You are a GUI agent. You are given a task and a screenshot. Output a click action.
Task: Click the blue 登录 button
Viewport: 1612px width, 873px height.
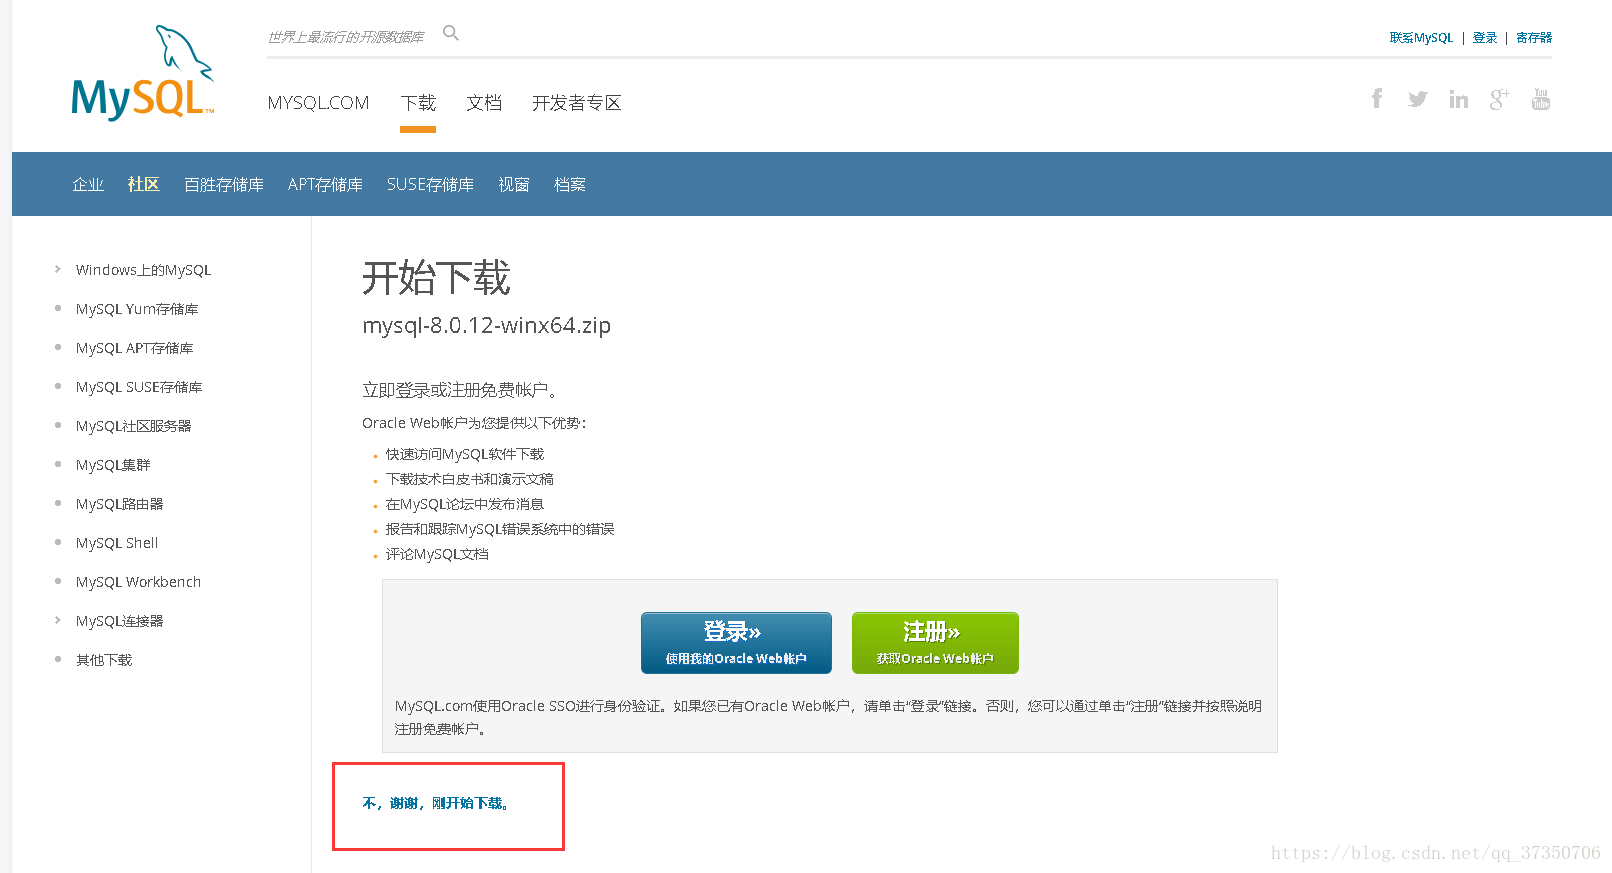pyautogui.click(x=736, y=642)
